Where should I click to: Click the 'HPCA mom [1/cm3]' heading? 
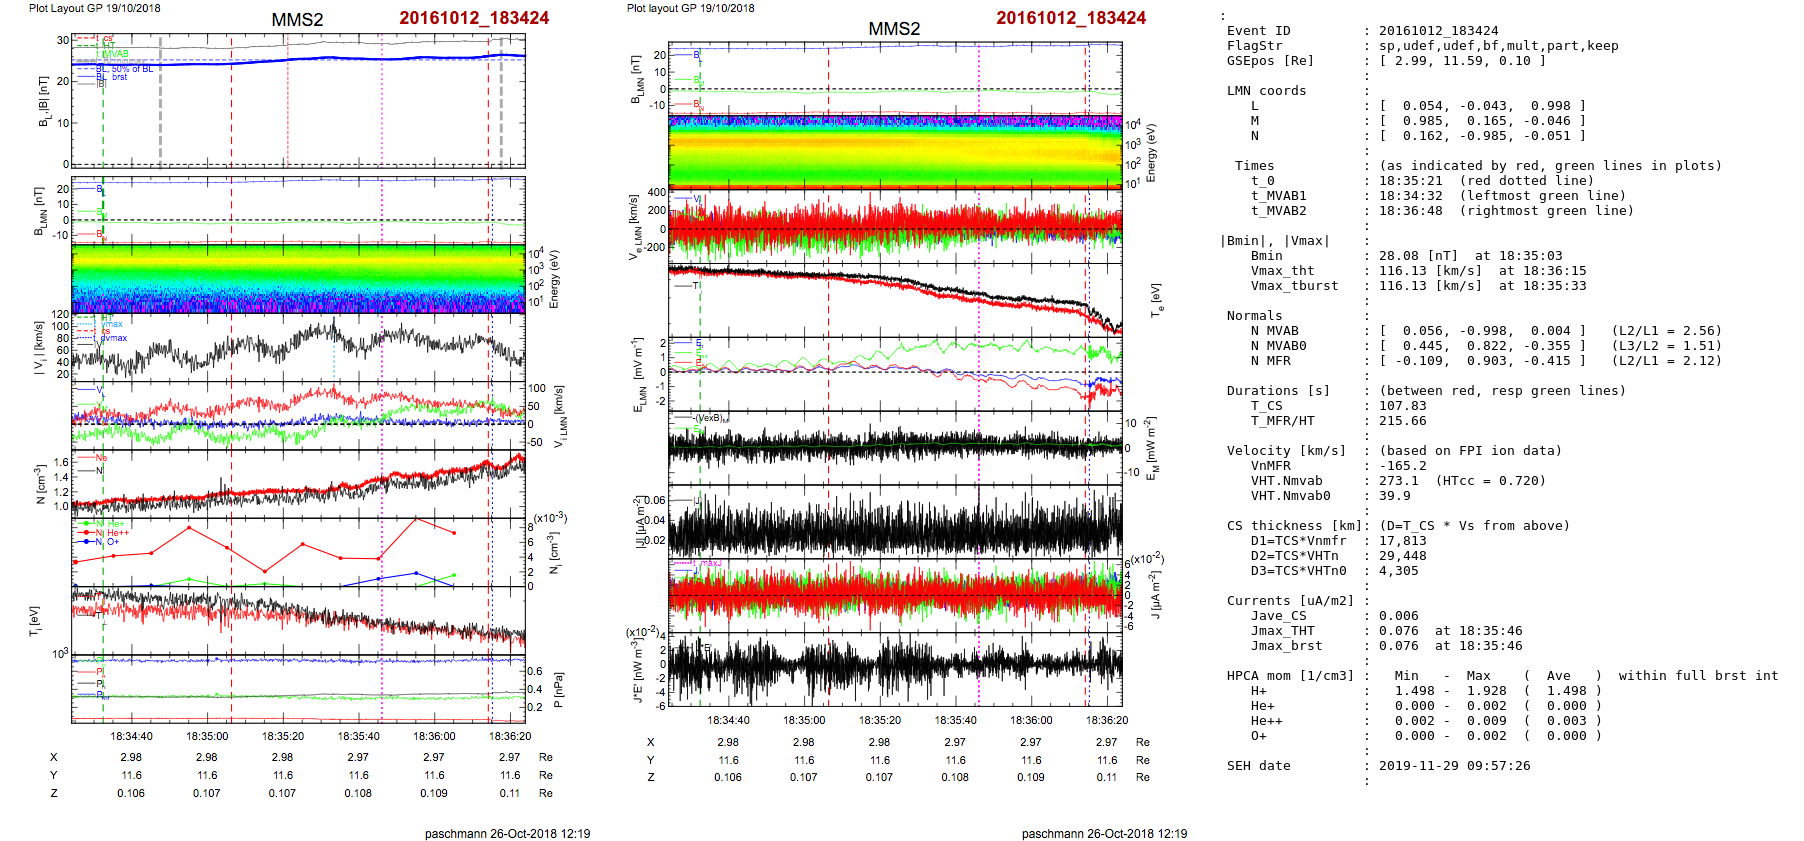pos(1290,676)
